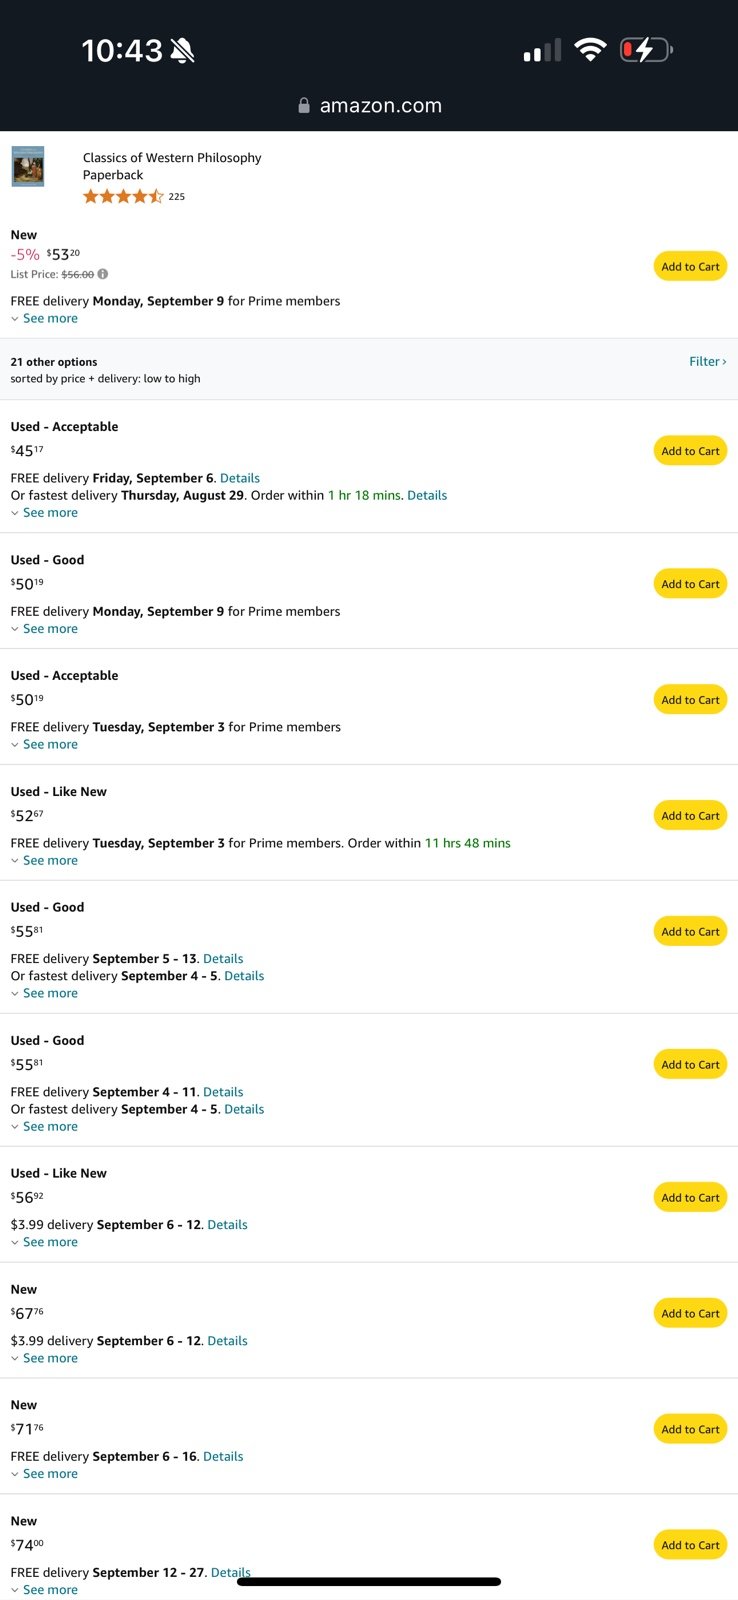Add the New $53.20 copy to cart
Screen dimensions: 738x1600
[691, 267]
